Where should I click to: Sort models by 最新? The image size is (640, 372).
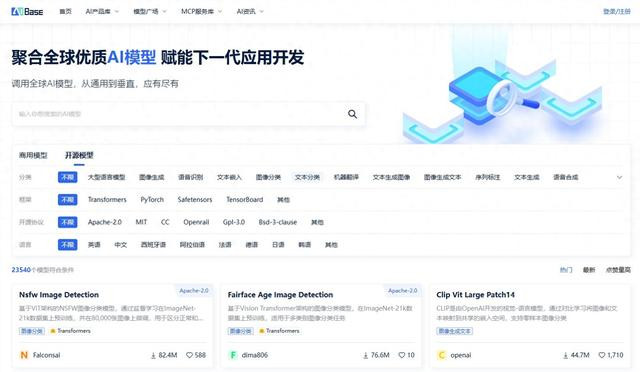coord(589,270)
